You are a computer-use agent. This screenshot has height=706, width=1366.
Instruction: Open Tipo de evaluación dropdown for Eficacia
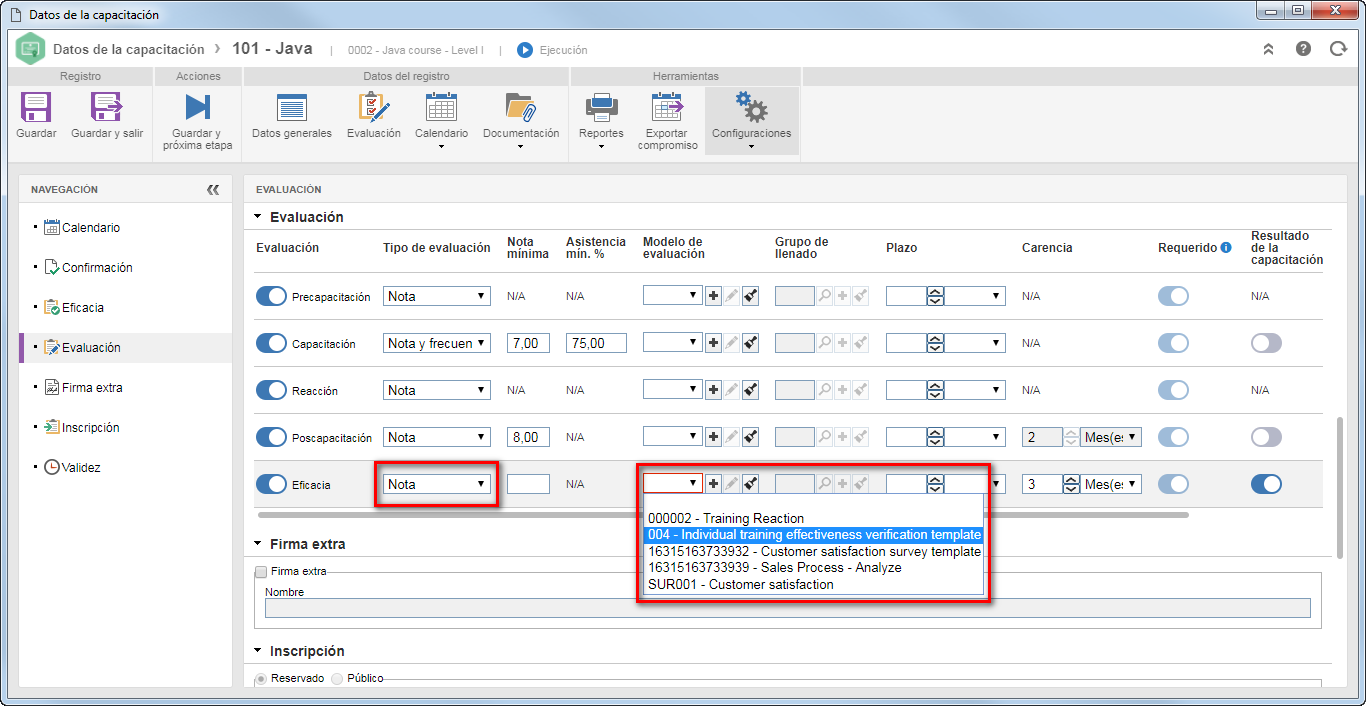[x=437, y=484]
